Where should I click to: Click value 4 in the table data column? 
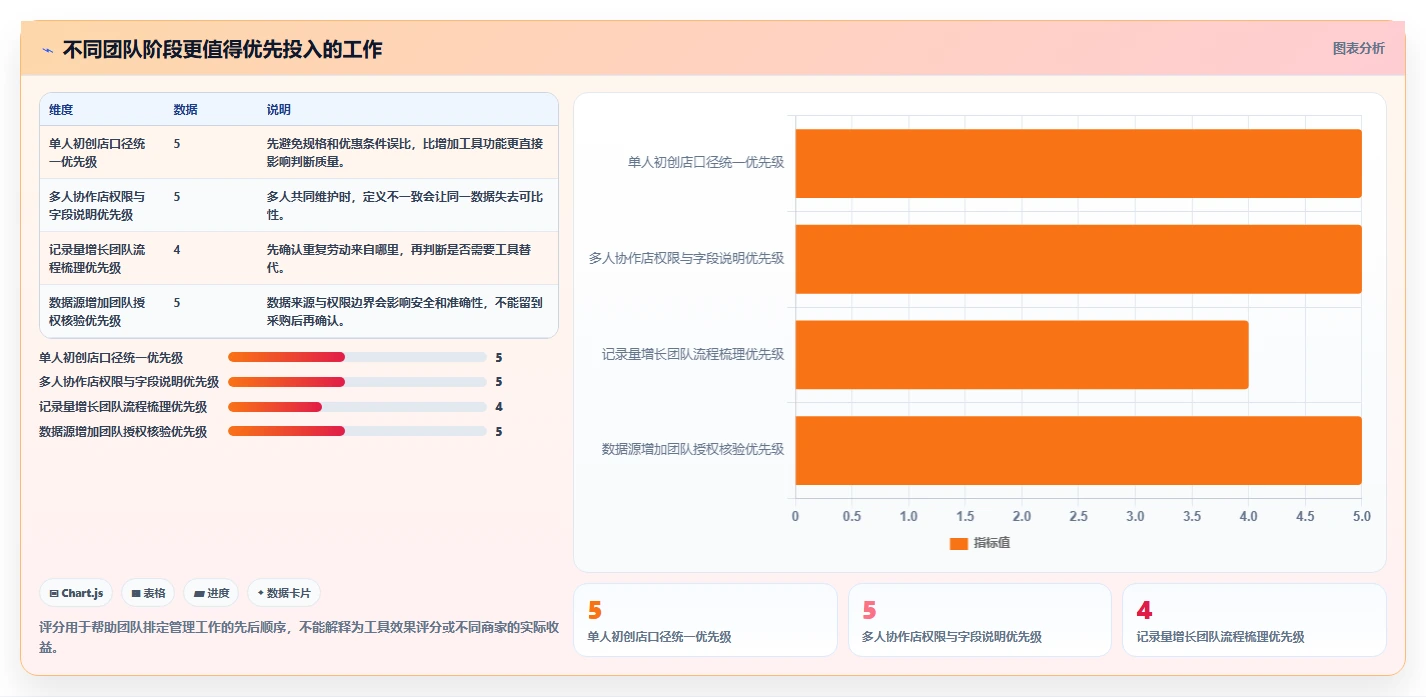[177, 250]
